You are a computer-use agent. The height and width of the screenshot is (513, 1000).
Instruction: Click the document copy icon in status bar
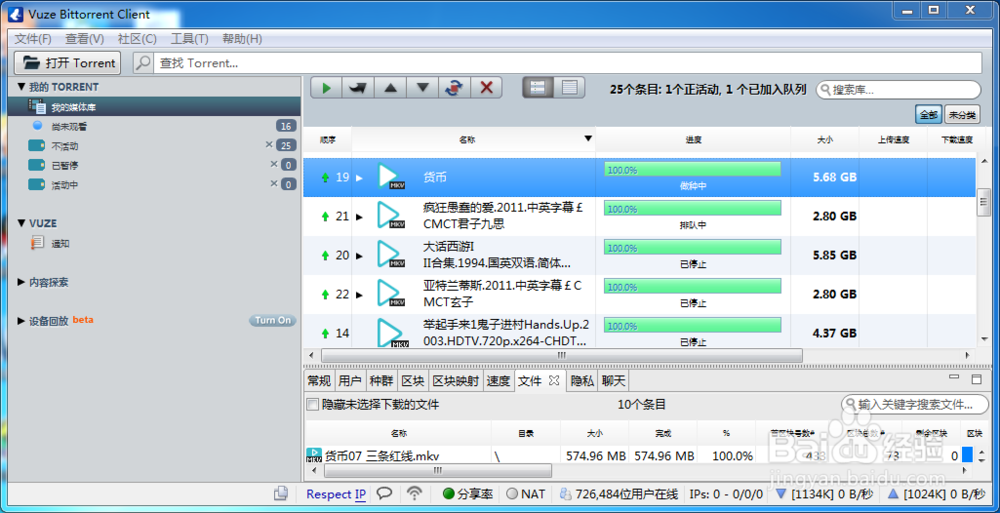pyautogui.click(x=281, y=493)
